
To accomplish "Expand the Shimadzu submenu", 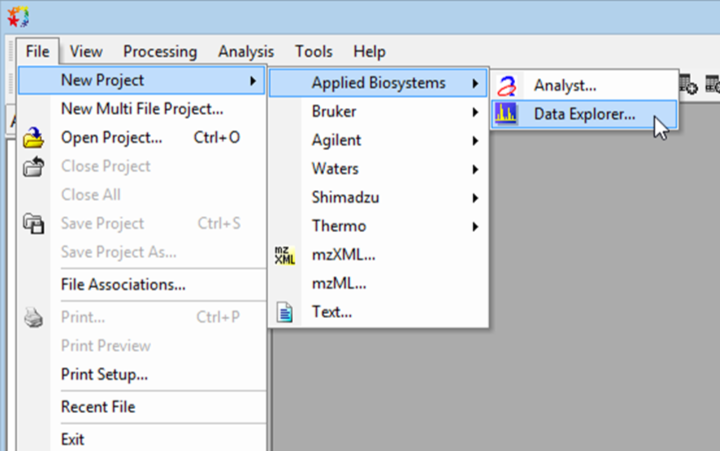I will point(378,197).
